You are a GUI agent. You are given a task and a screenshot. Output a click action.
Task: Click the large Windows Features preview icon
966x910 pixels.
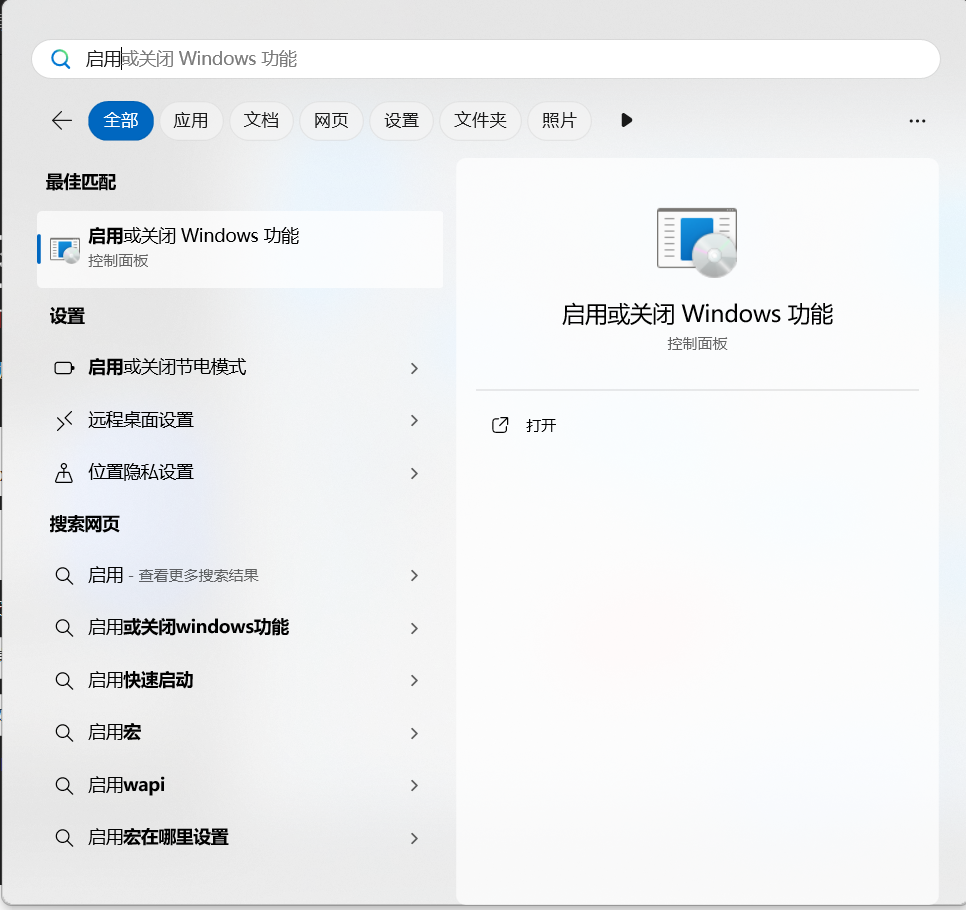(697, 243)
